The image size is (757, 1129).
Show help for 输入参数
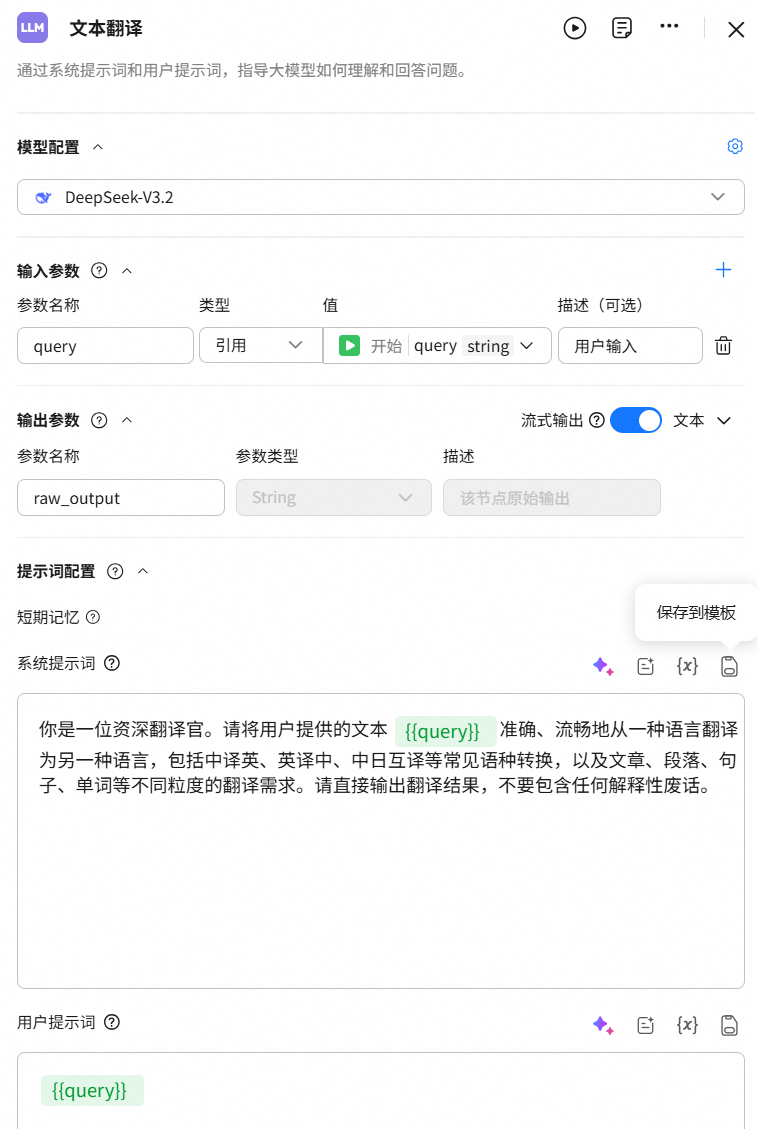click(x=99, y=271)
